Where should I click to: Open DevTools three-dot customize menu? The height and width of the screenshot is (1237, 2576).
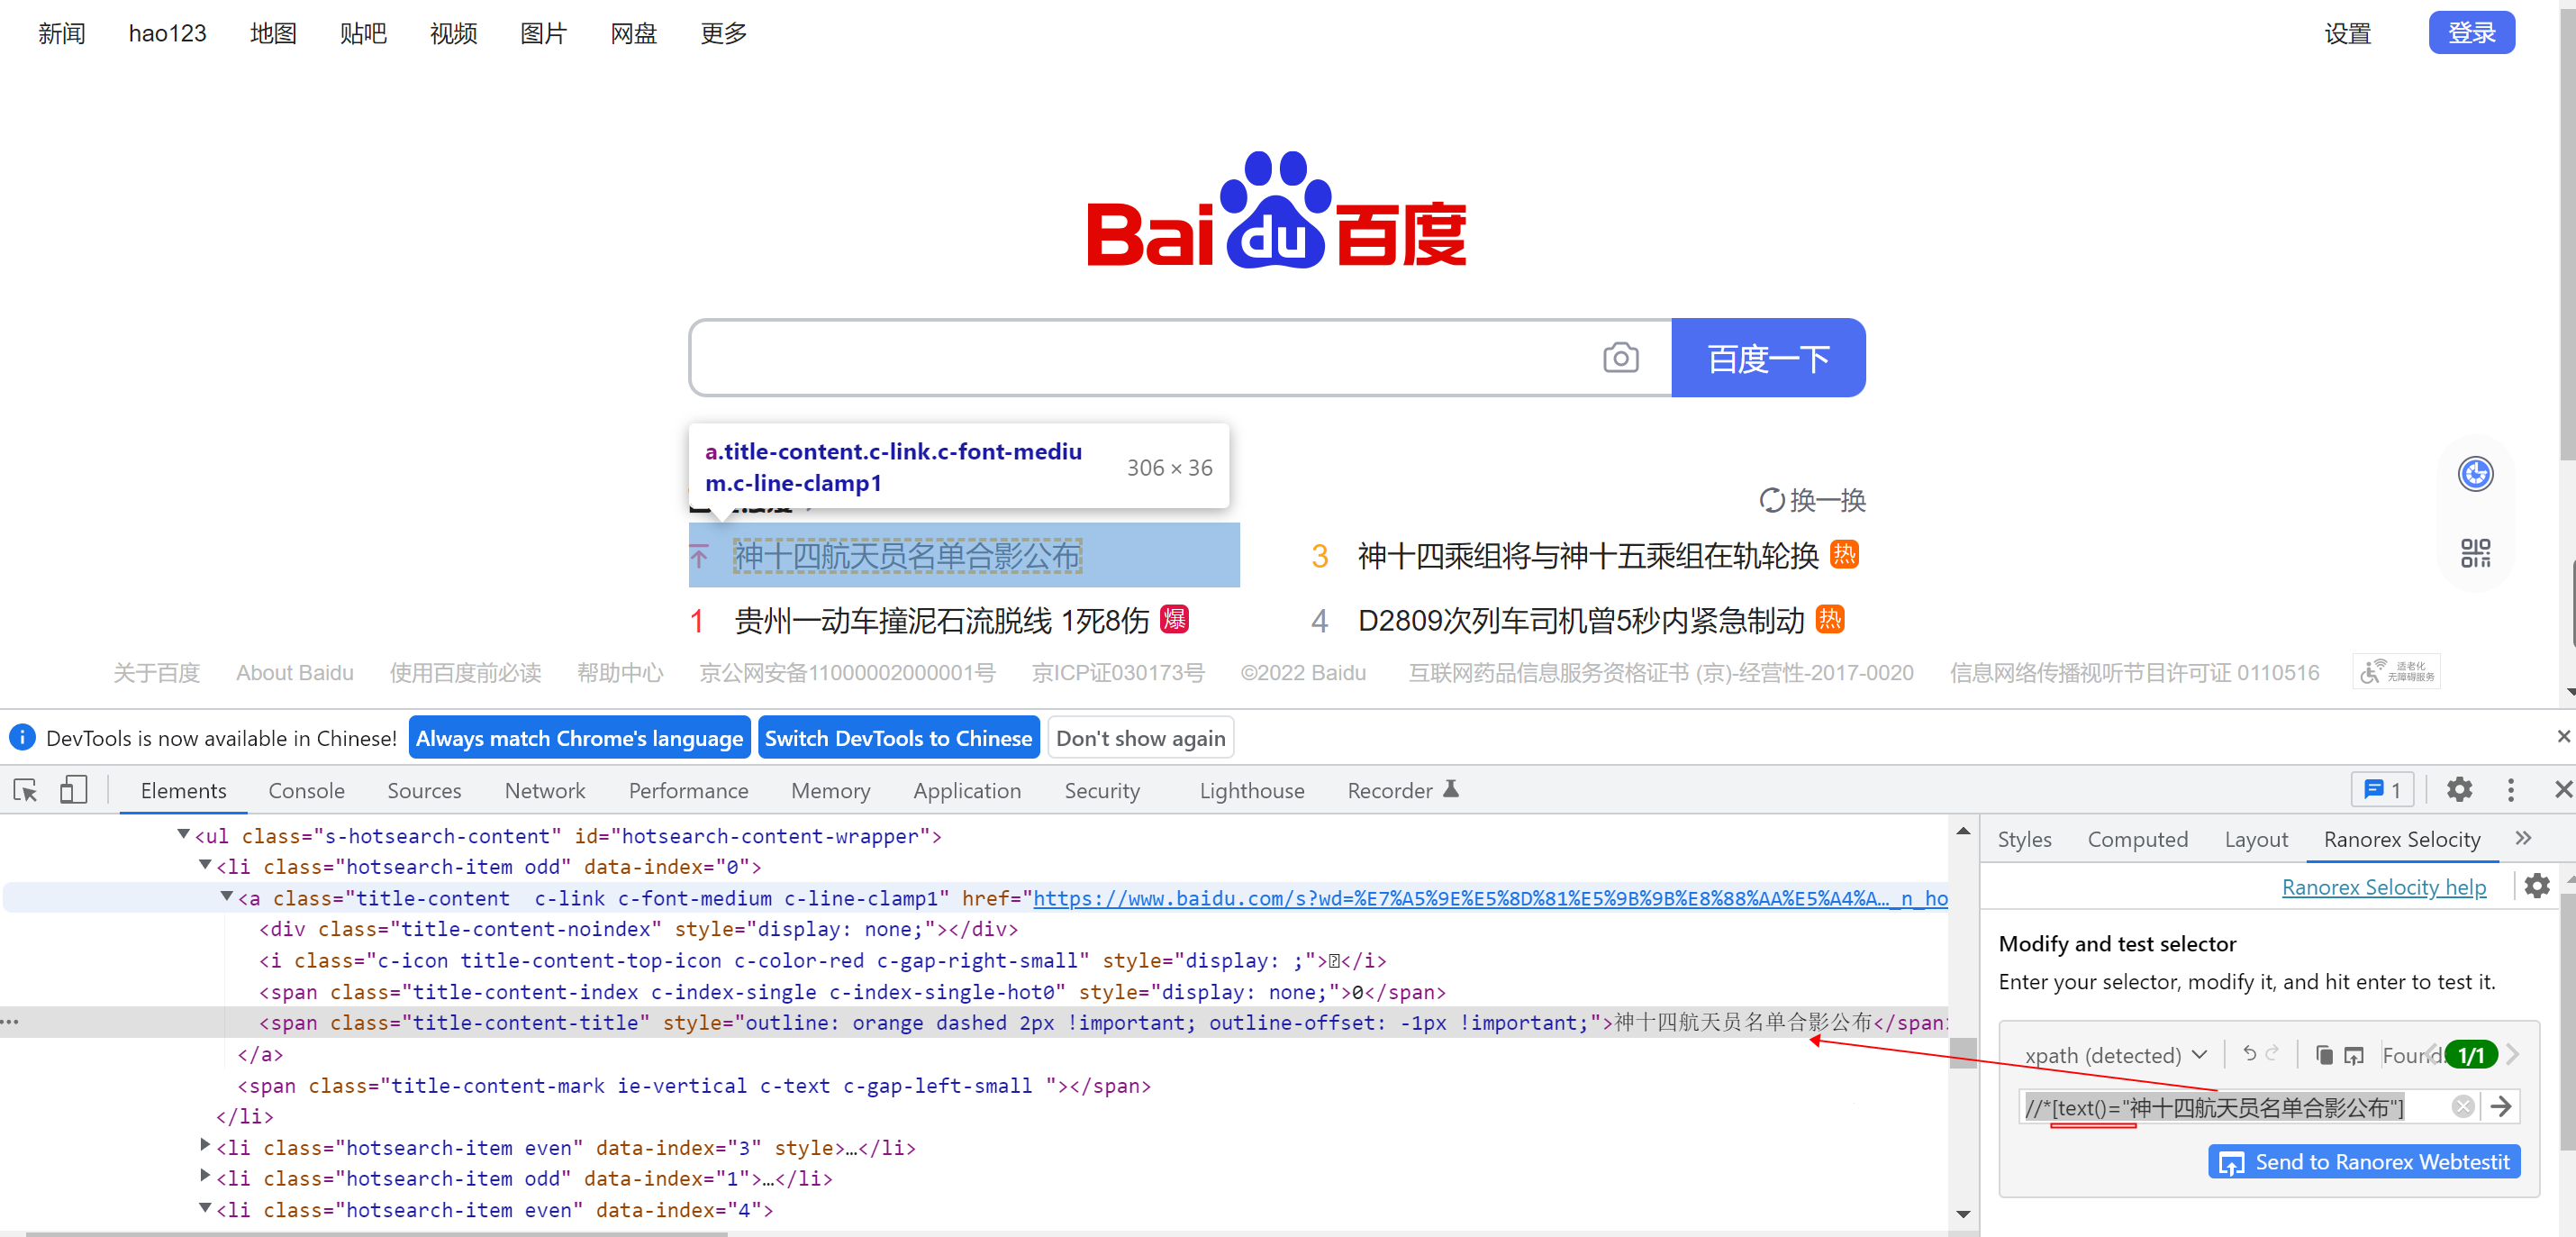(2510, 790)
